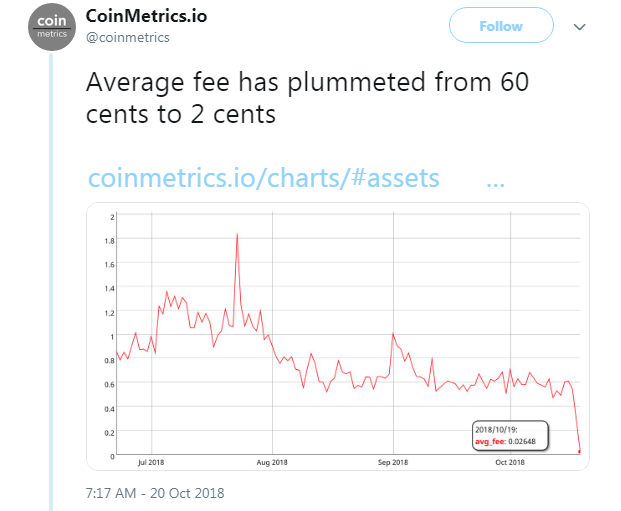
Task: Click the Oct 2018 axis label
Action: (x=510, y=462)
